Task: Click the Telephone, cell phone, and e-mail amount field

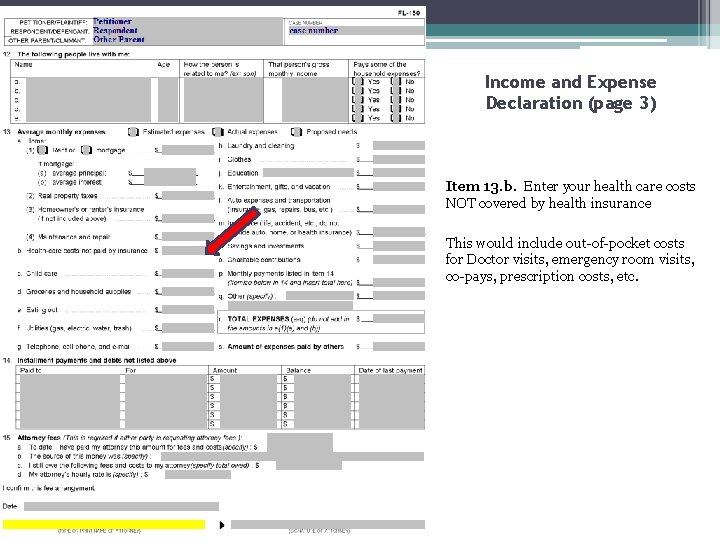Action: [x=188, y=346]
